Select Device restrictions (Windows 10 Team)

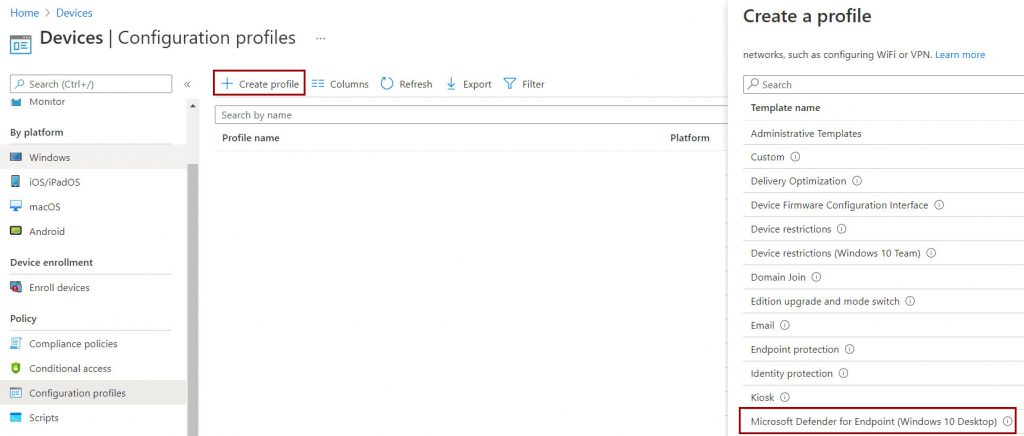835,253
